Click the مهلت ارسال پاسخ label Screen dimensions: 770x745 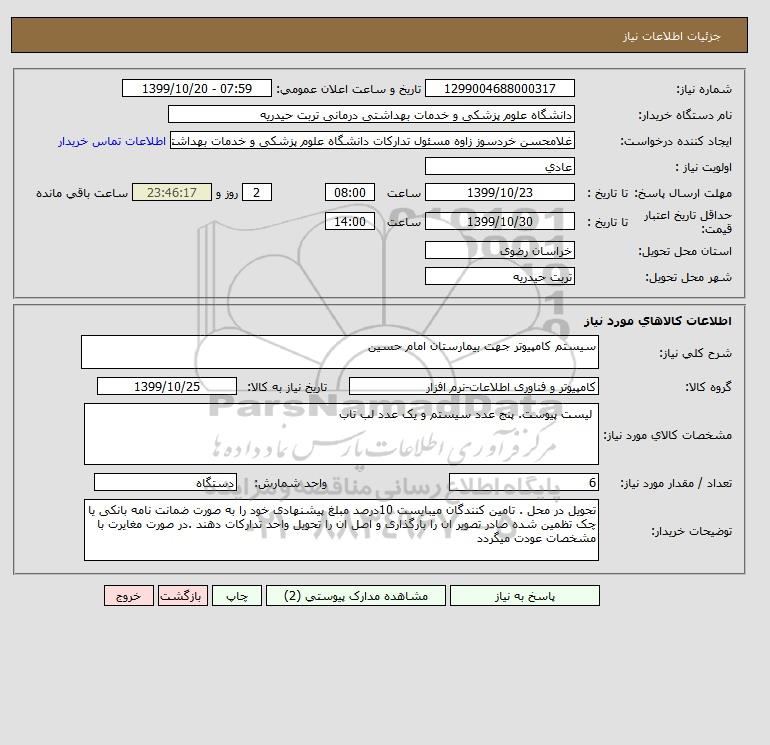coord(683,193)
